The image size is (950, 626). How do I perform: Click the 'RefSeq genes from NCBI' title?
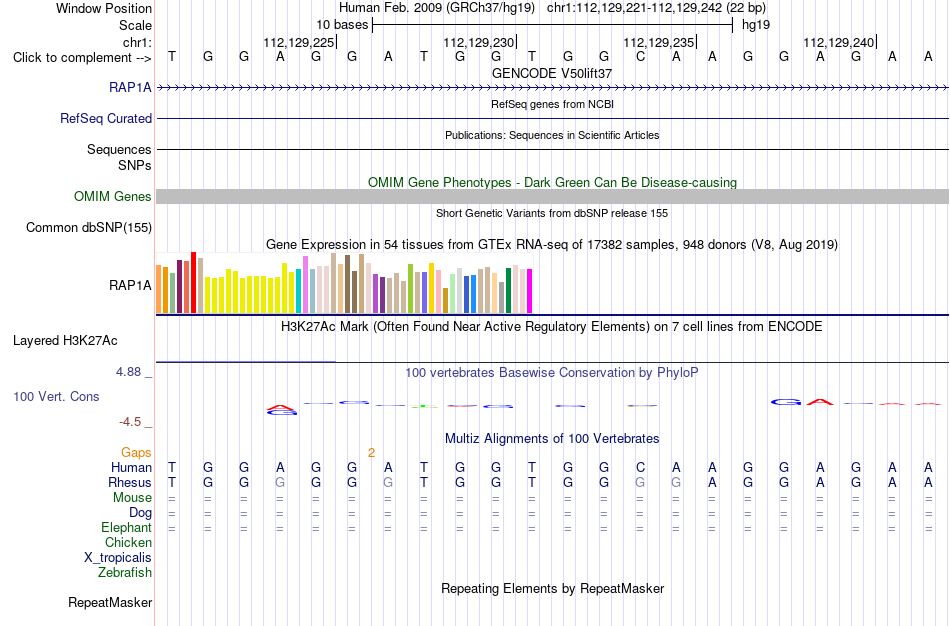(x=552, y=104)
